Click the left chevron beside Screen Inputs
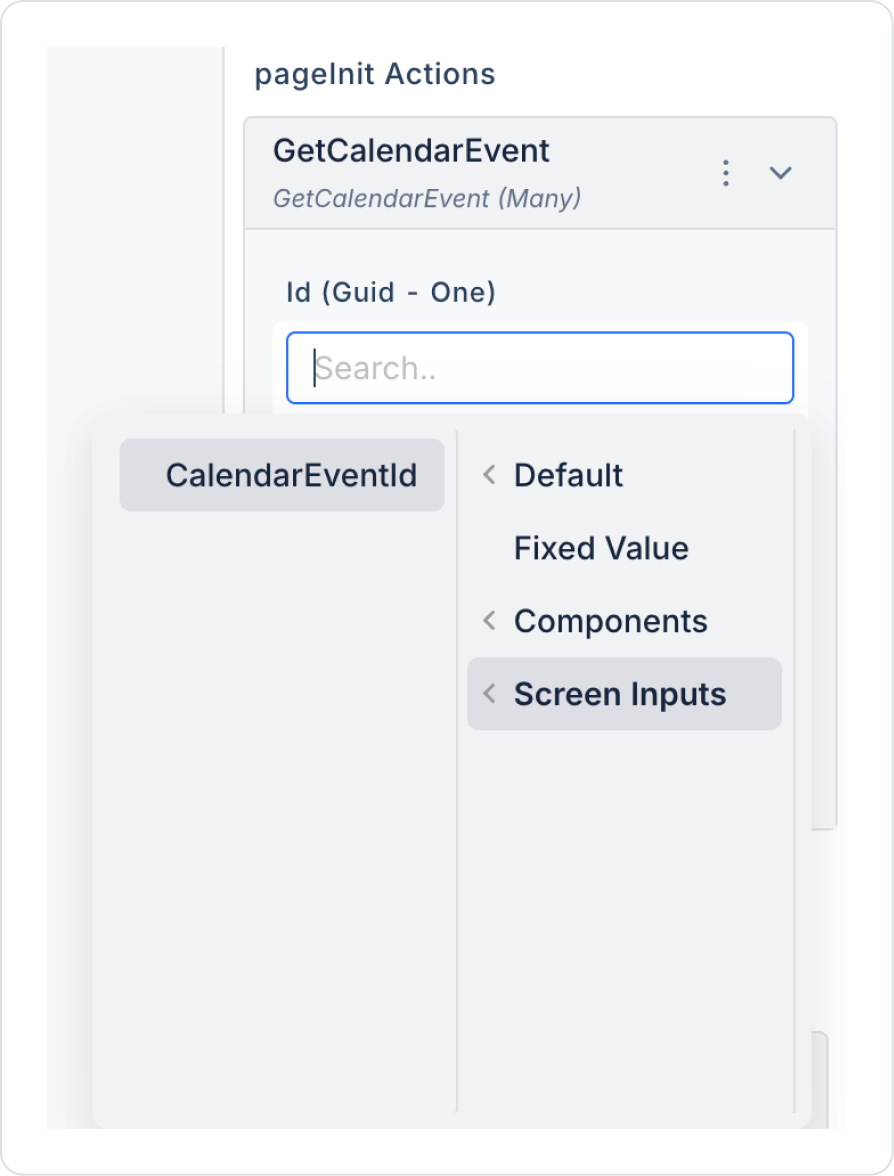The width and height of the screenshot is (894, 1176). [x=489, y=694]
